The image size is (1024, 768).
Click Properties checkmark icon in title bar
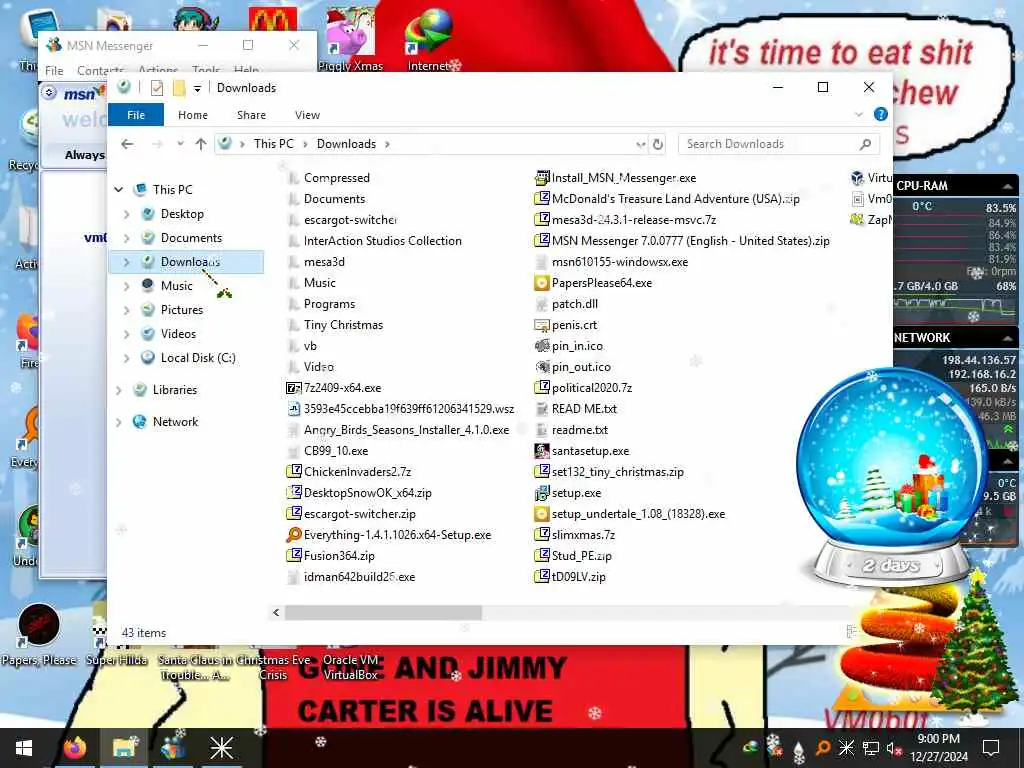tap(157, 88)
